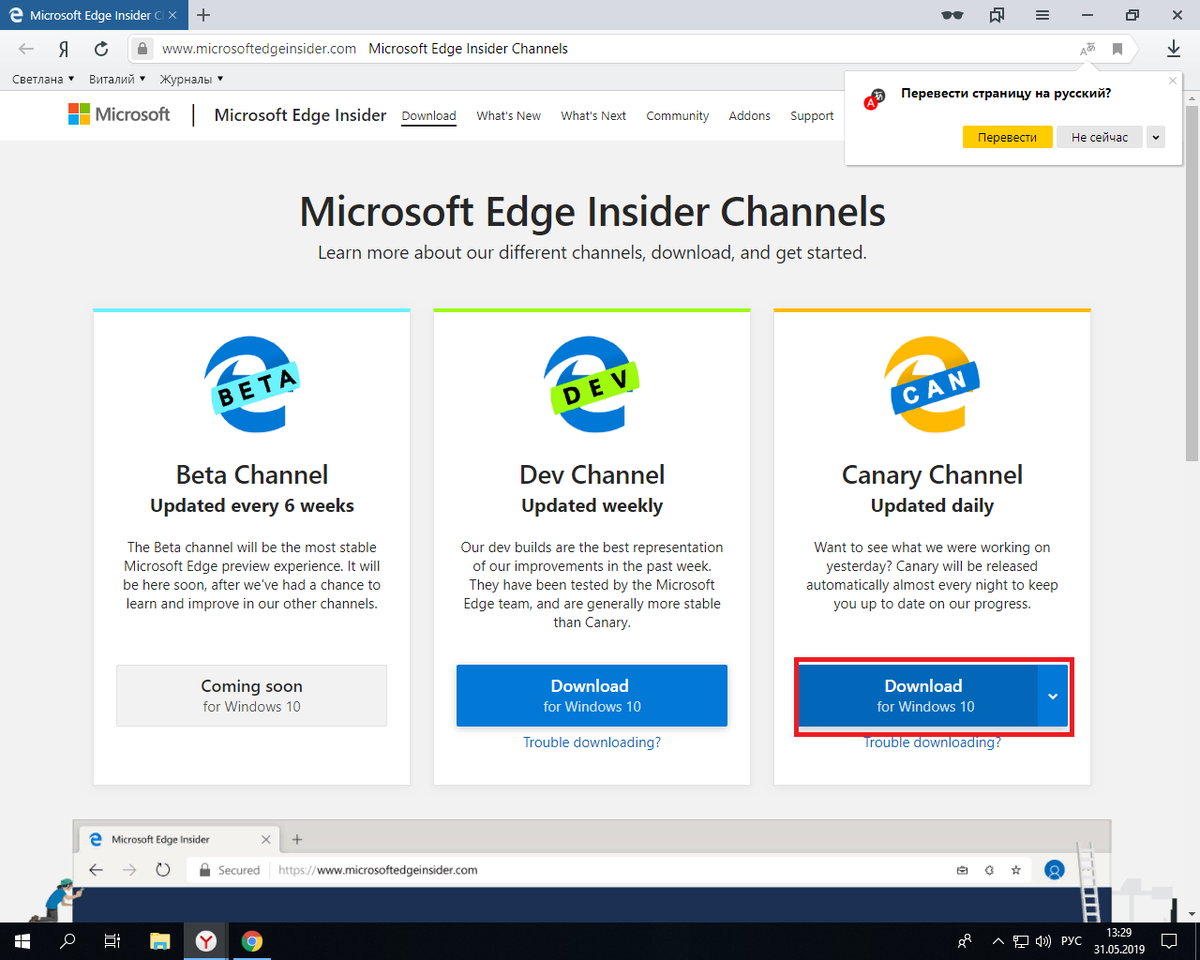Open the What's New nav item
This screenshot has height=960, width=1200.
click(x=508, y=116)
